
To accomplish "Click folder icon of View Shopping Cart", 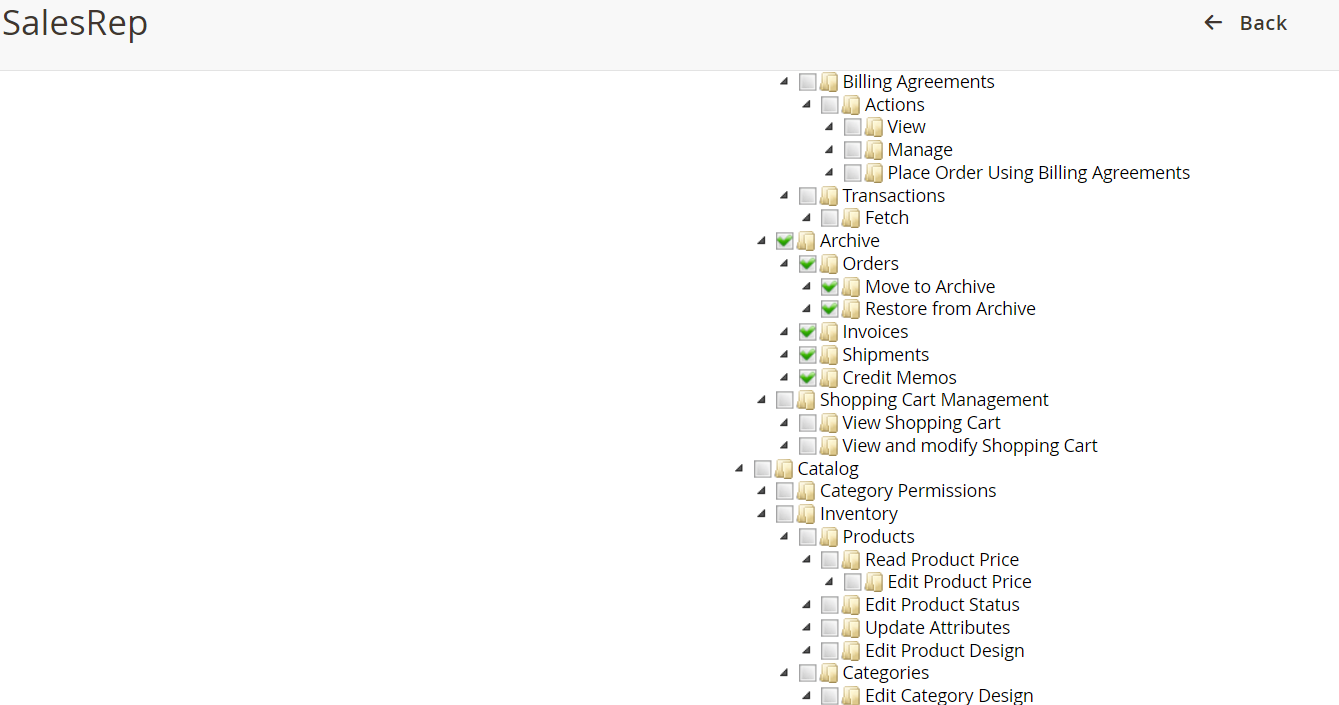I will [829, 423].
